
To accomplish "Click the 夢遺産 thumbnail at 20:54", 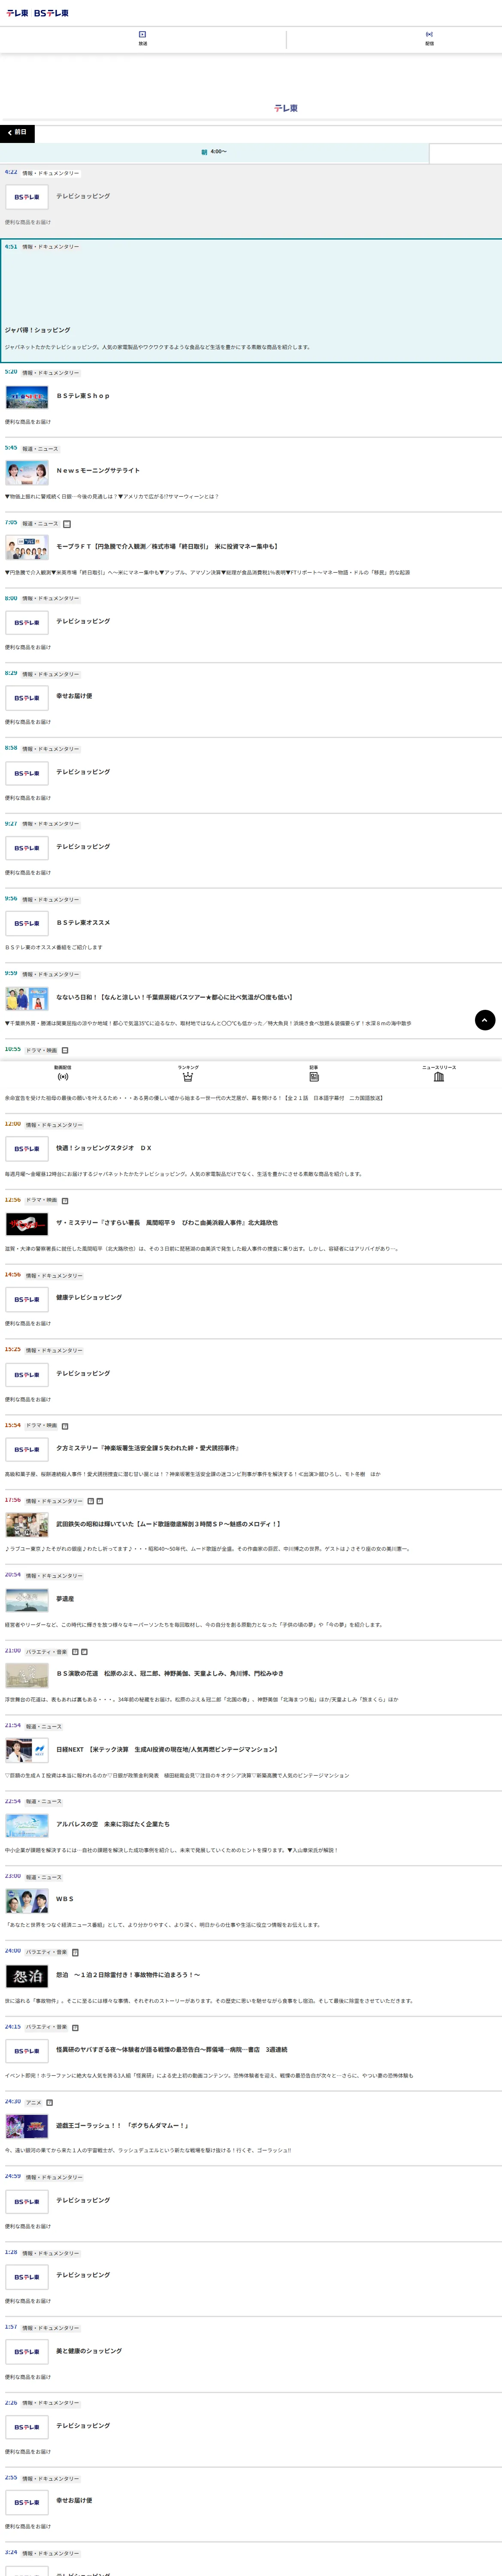I will 27,1601.
